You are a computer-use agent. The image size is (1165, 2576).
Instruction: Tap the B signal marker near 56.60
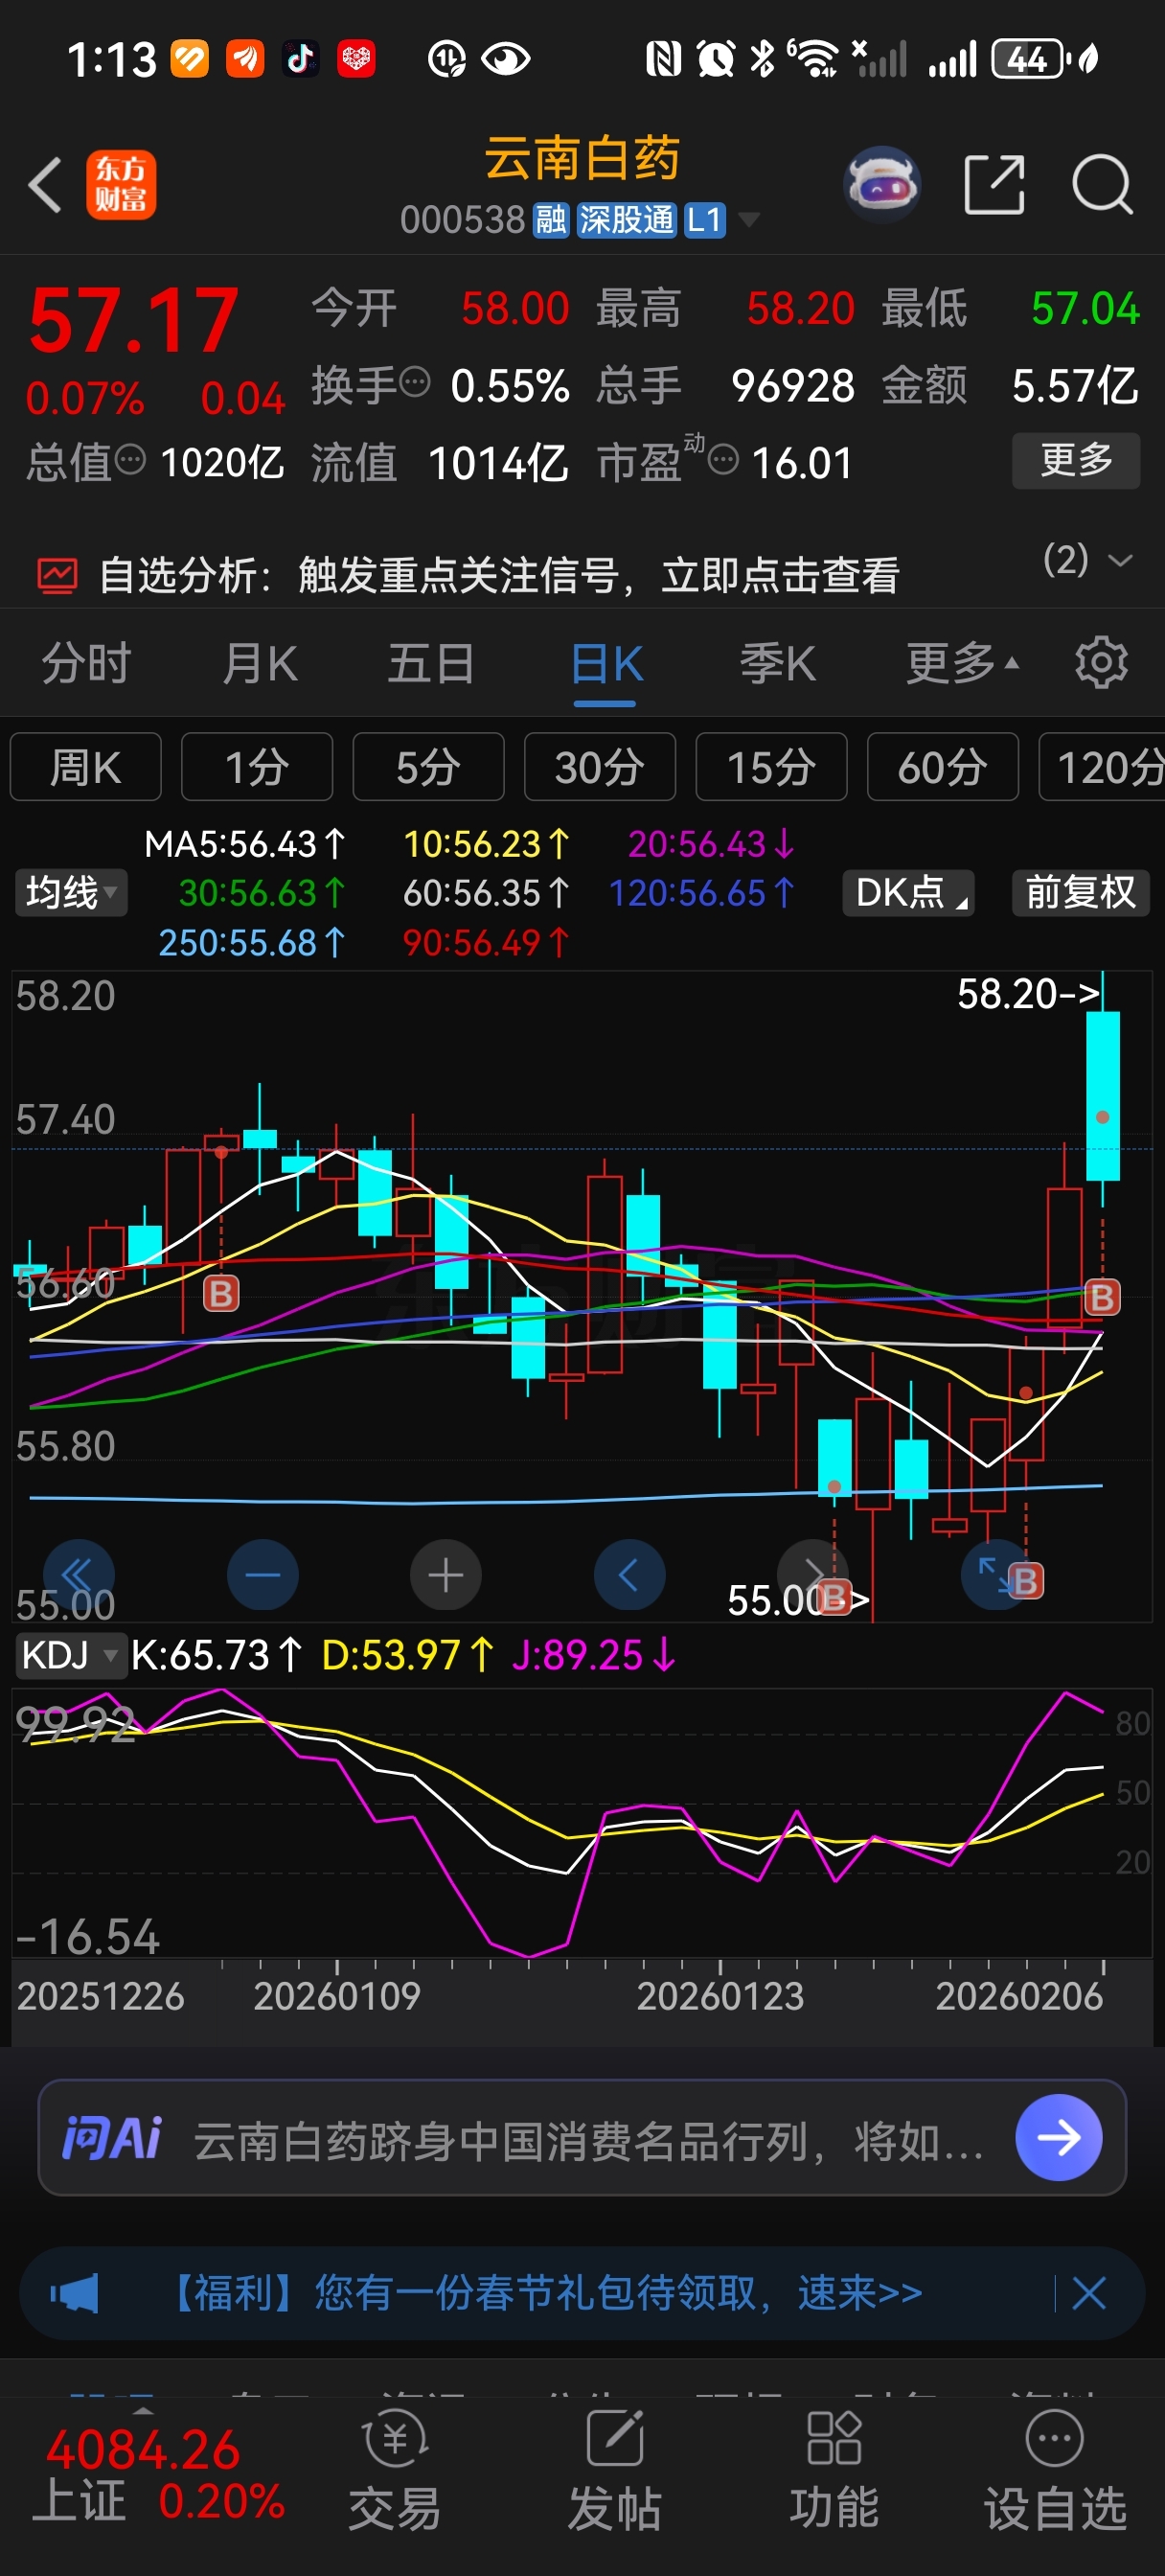click(x=221, y=1293)
